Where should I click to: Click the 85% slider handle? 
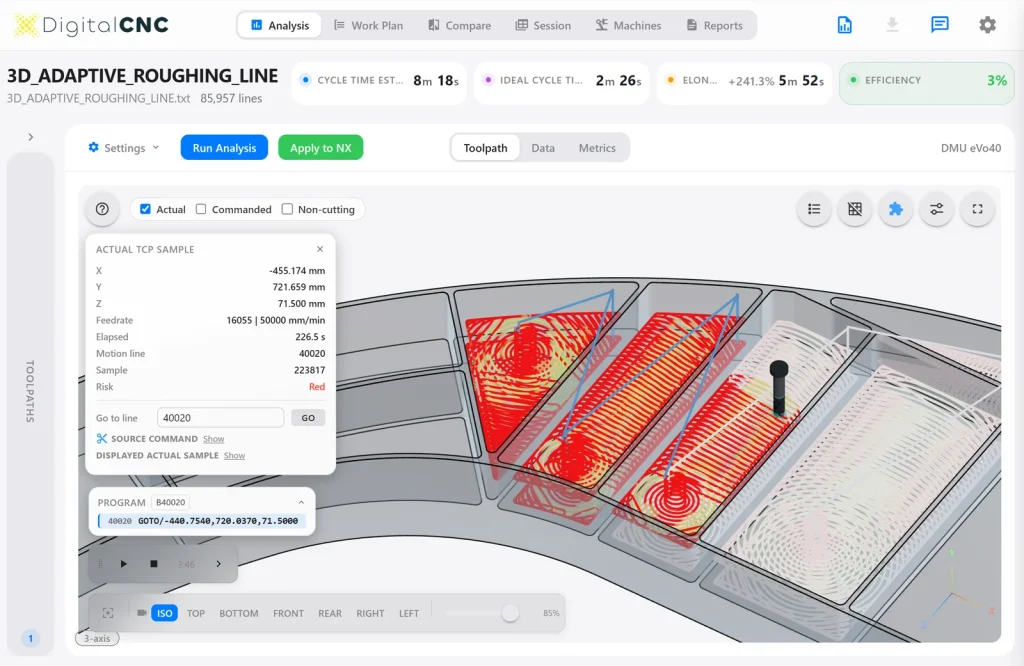click(510, 613)
